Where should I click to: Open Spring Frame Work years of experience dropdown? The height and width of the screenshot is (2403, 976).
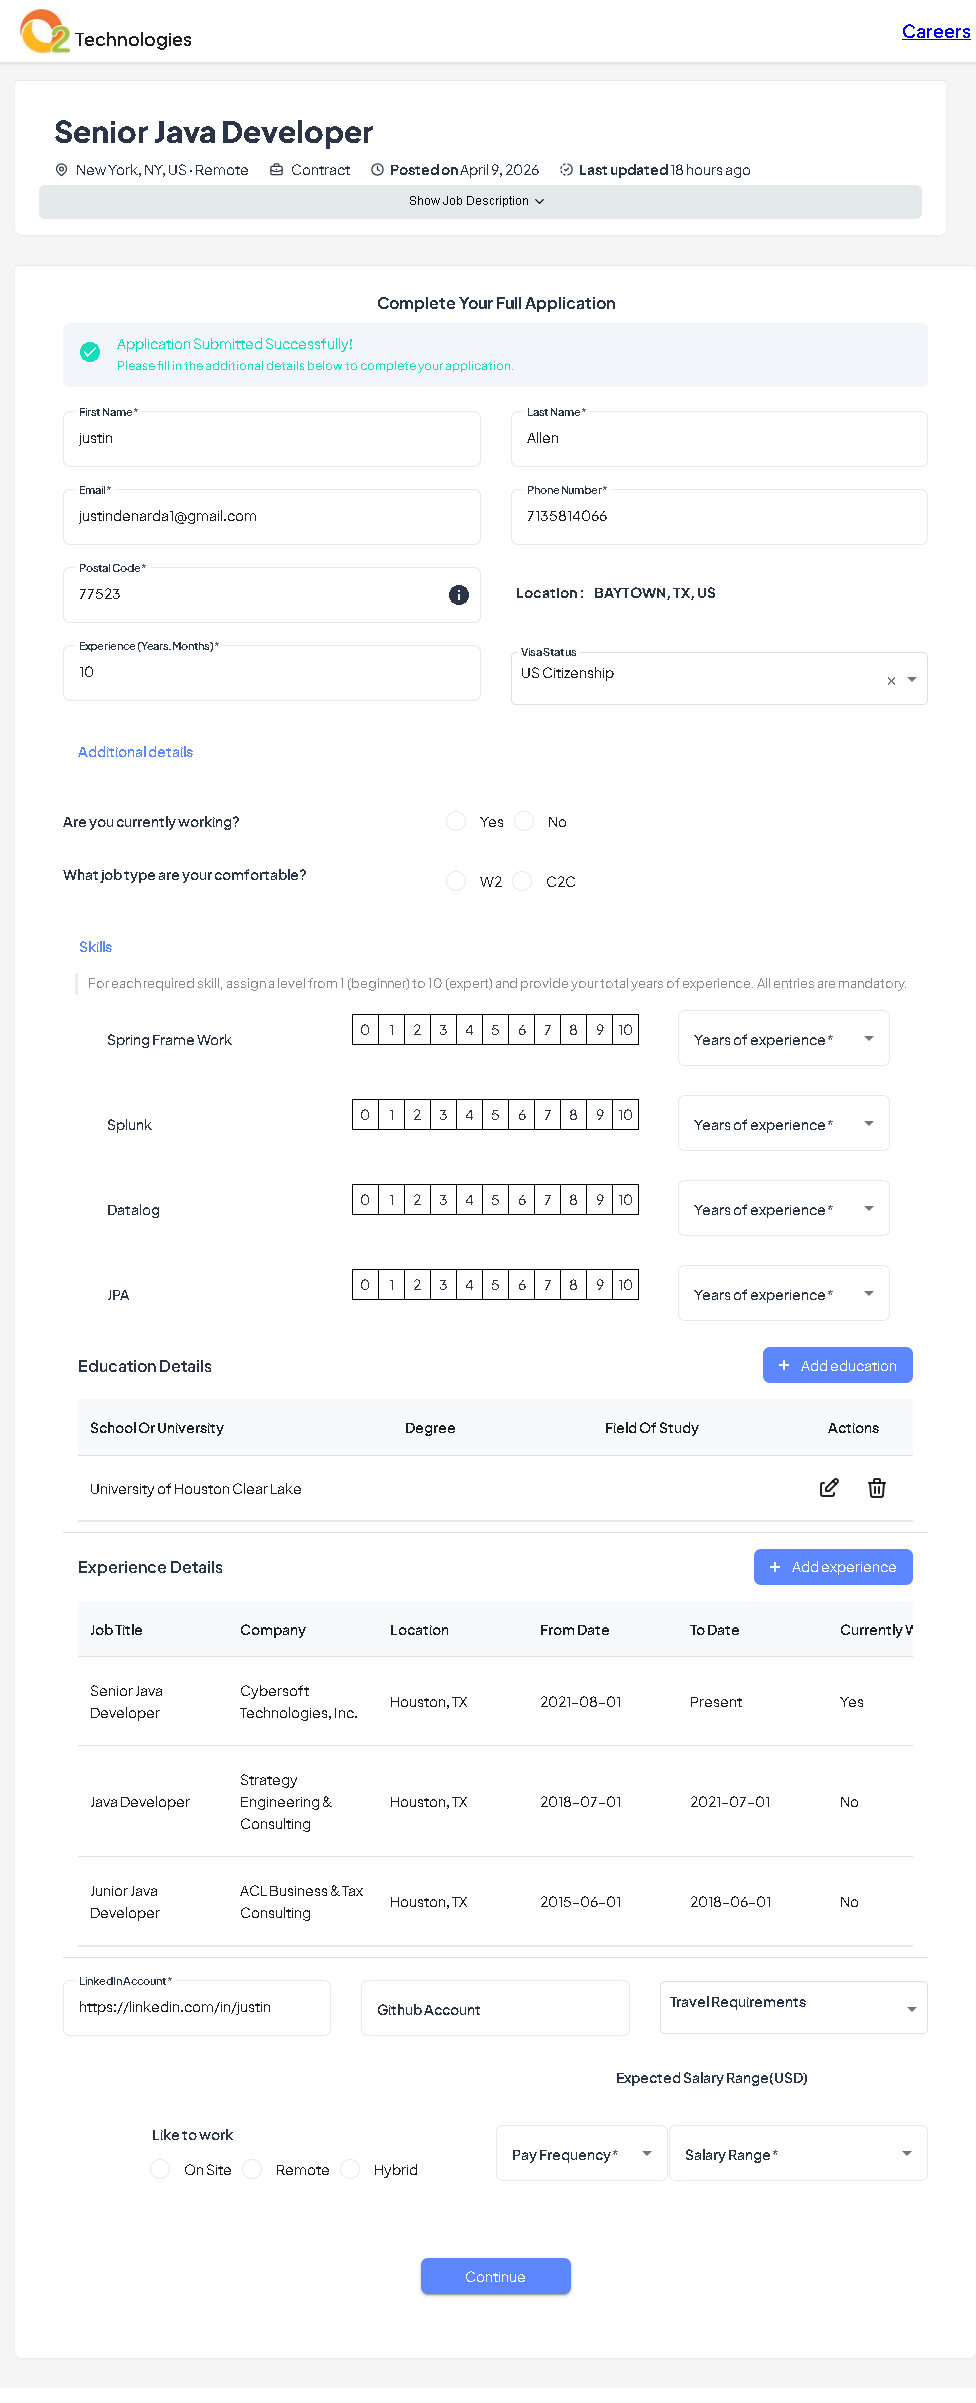point(783,1039)
